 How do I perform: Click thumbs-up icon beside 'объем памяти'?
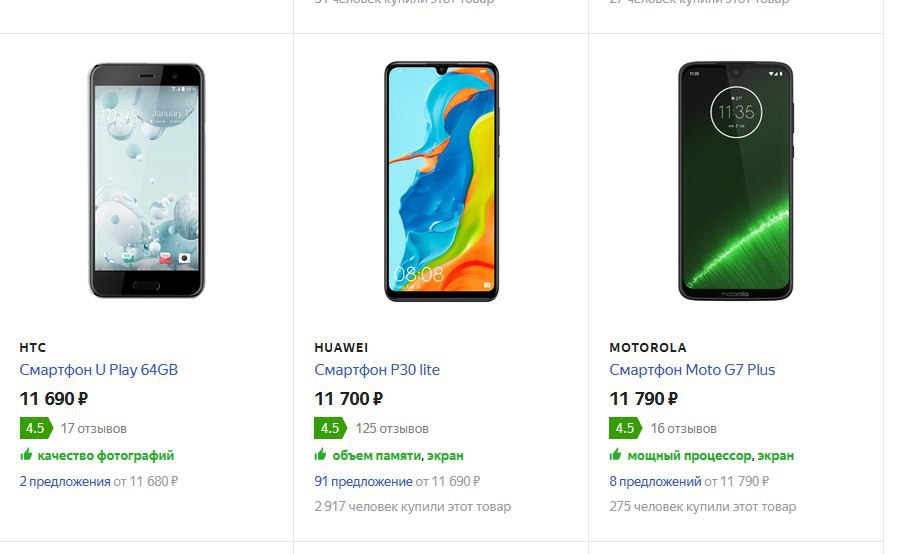(x=320, y=454)
